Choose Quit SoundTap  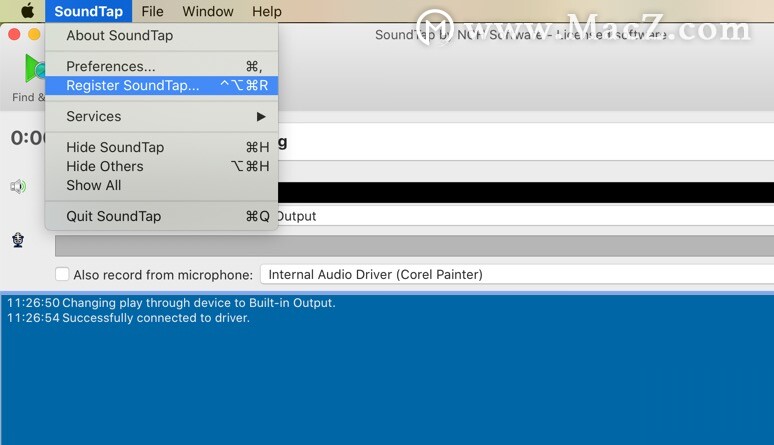tap(161, 216)
